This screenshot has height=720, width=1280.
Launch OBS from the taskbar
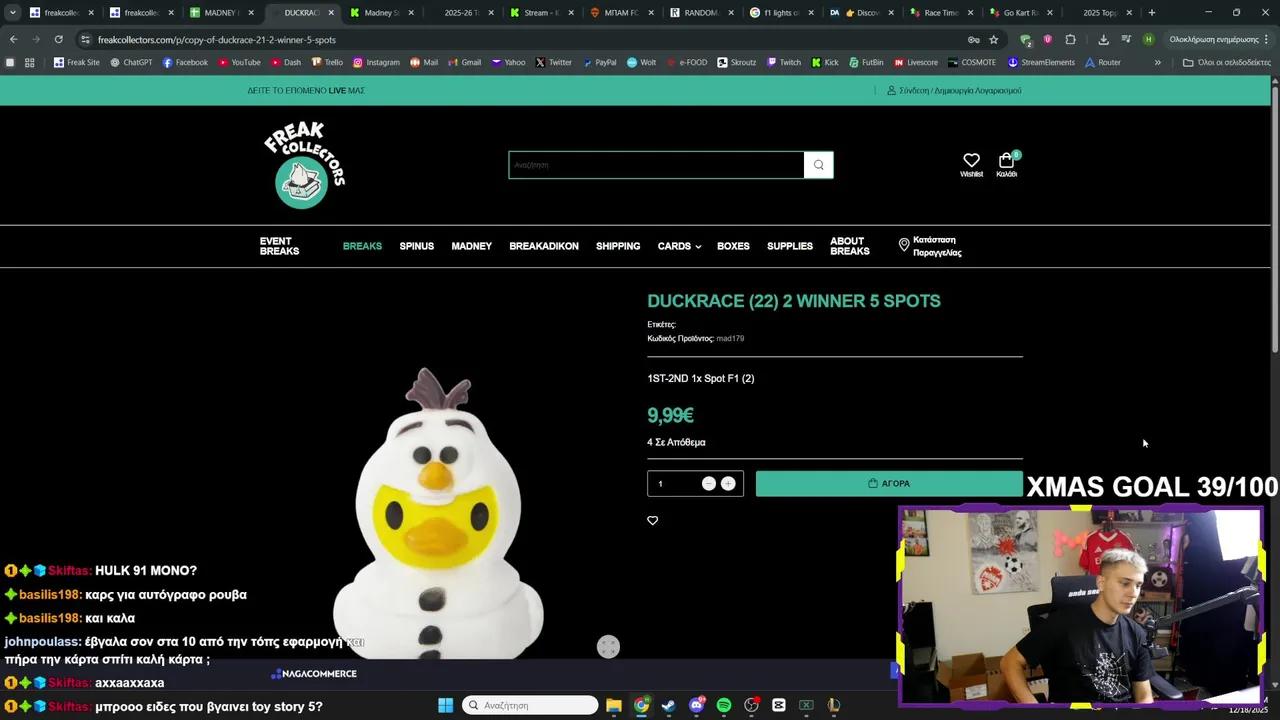click(751, 705)
